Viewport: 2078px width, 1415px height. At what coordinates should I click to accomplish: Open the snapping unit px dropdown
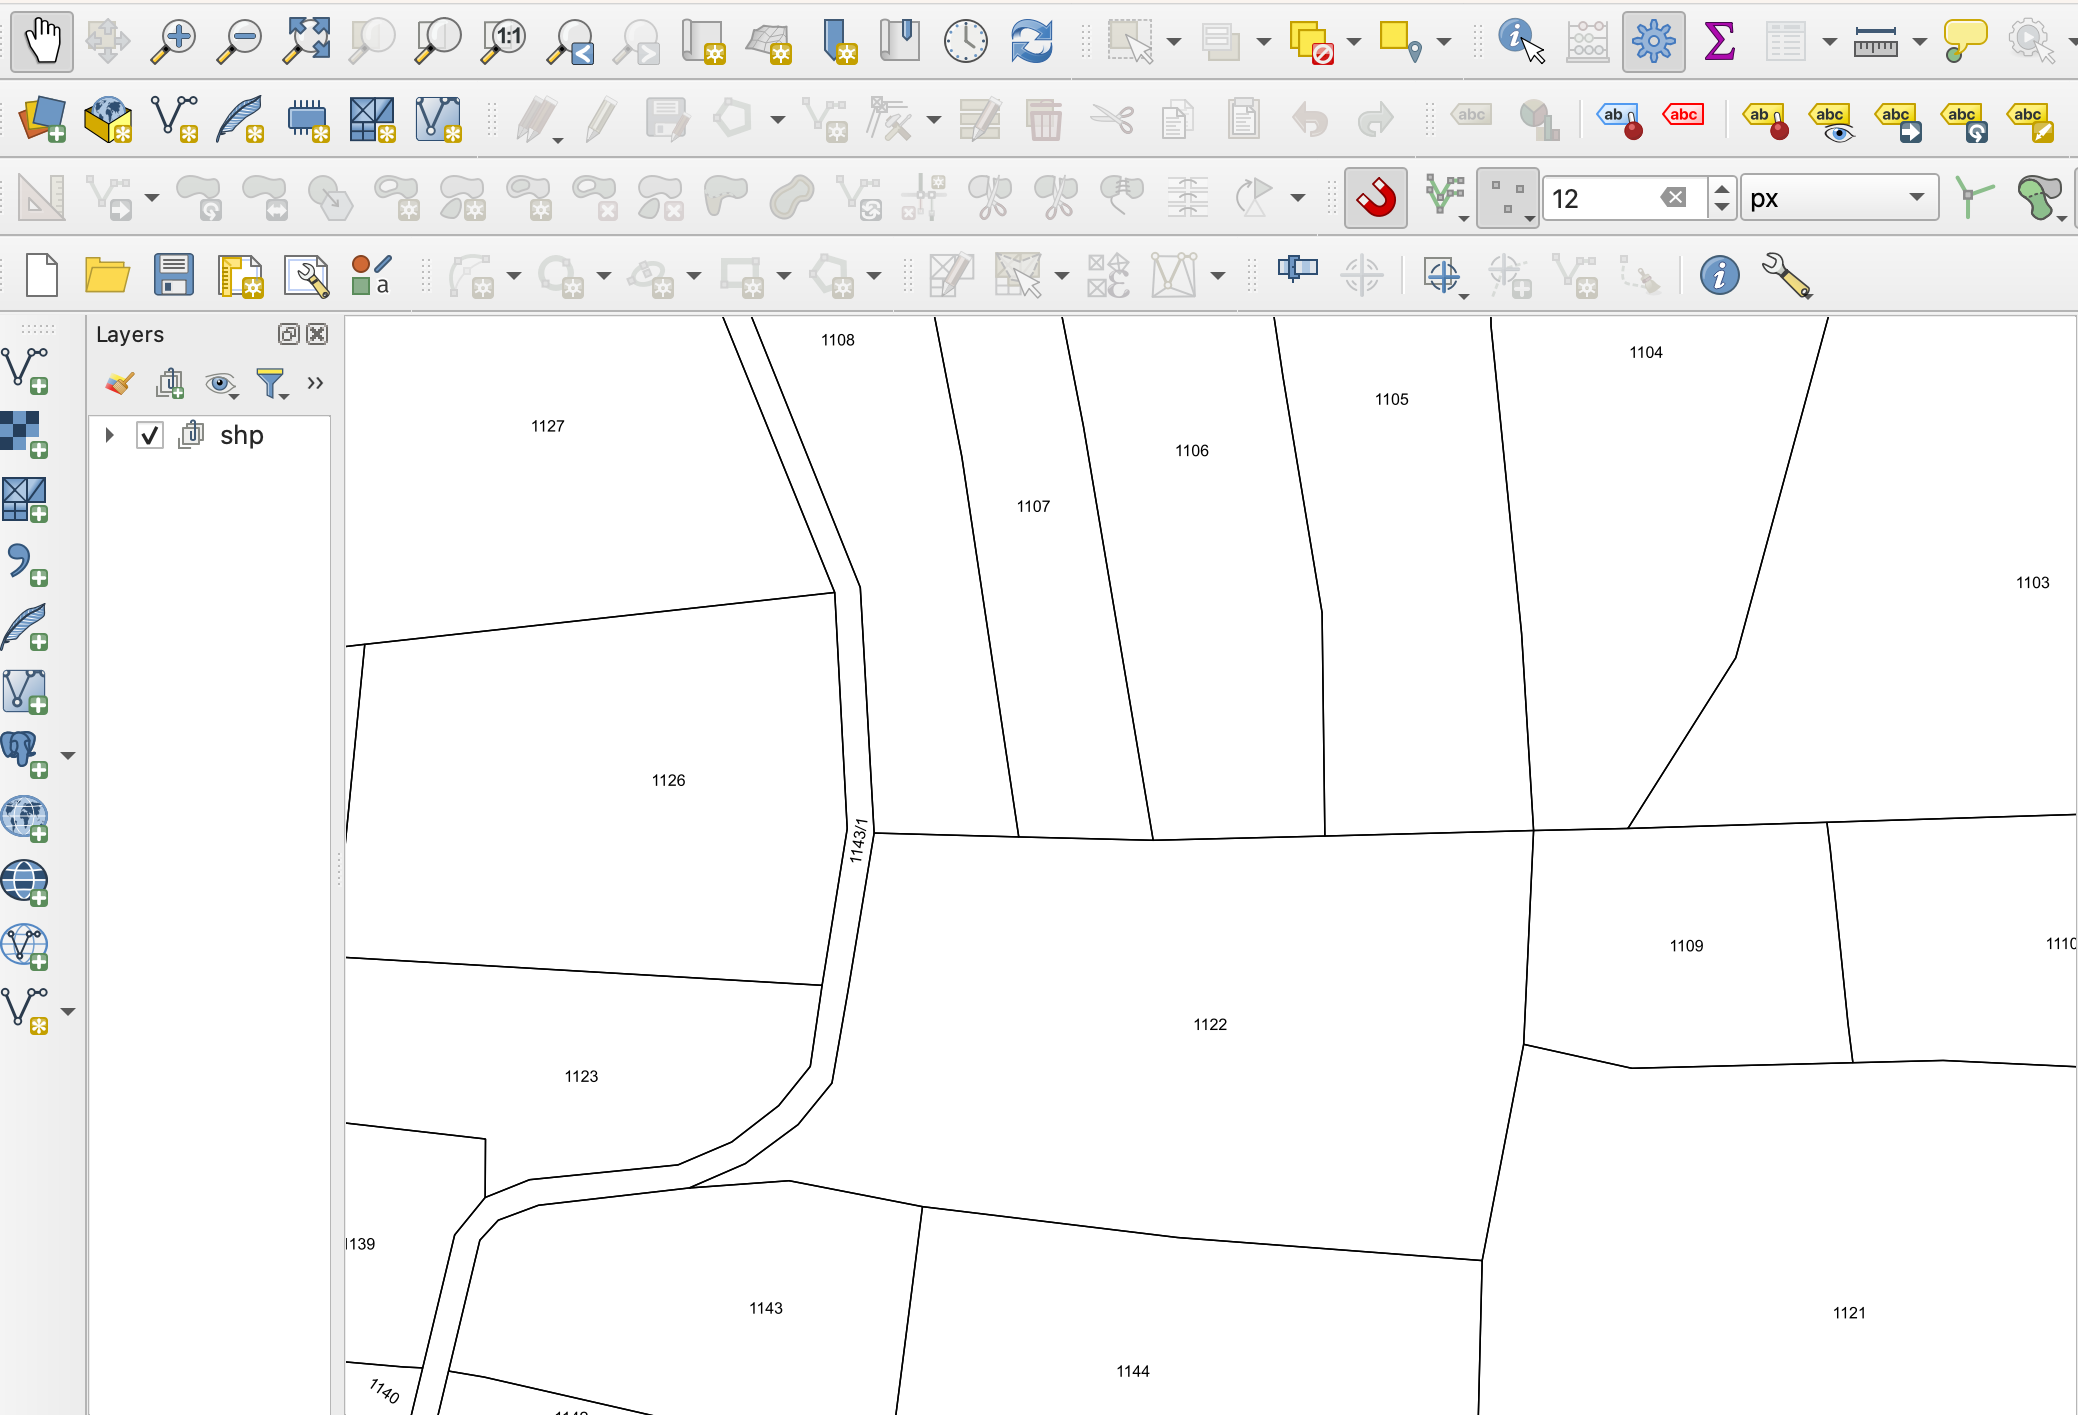pos(1838,198)
